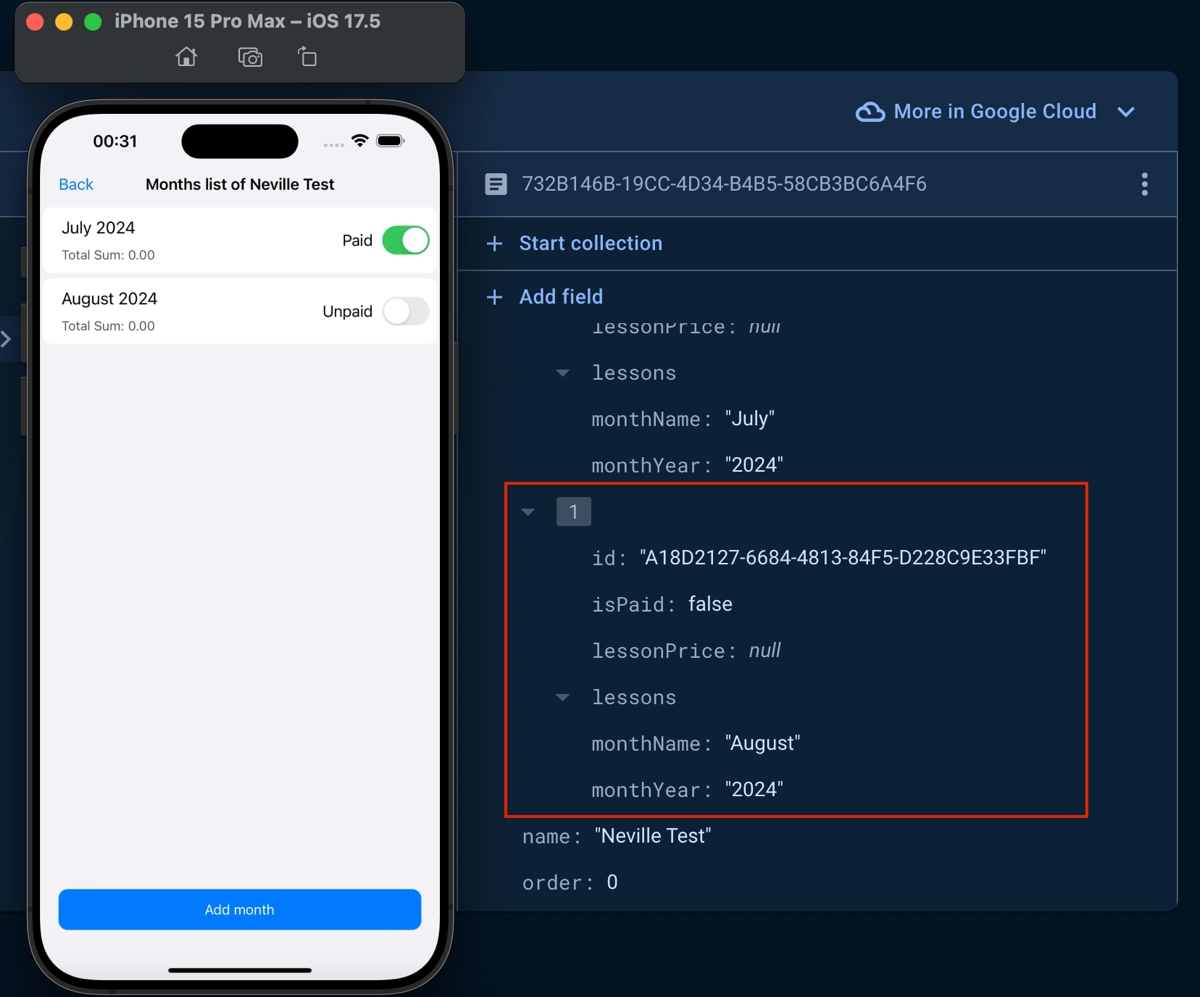
Task: Collapse the first lessons field
Action: tap(562, 372)
